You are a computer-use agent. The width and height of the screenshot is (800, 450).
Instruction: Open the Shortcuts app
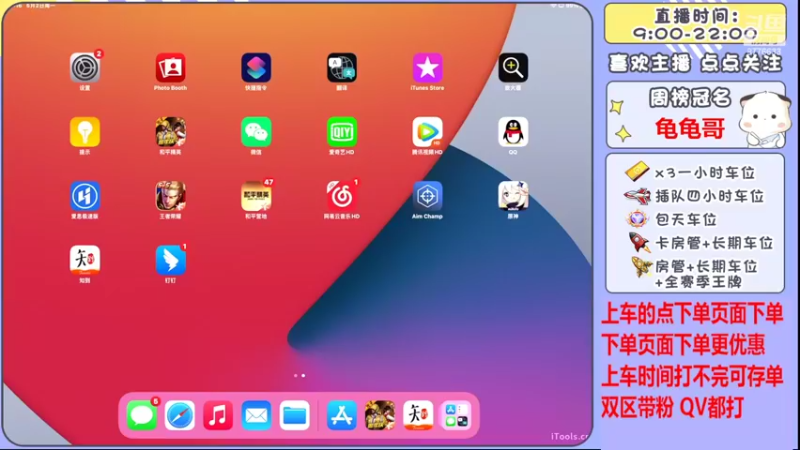point(256,67)
